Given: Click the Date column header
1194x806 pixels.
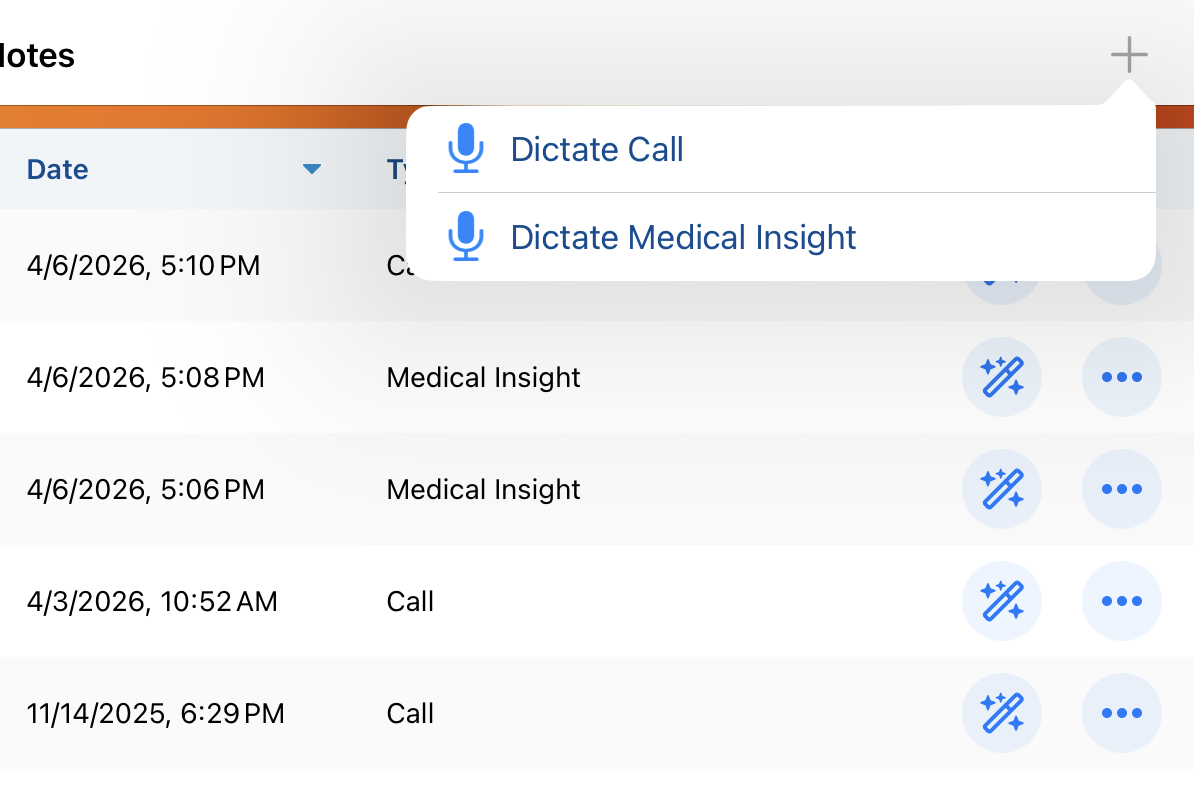Looking at the screenshot, I should click(x=58, y=170).
